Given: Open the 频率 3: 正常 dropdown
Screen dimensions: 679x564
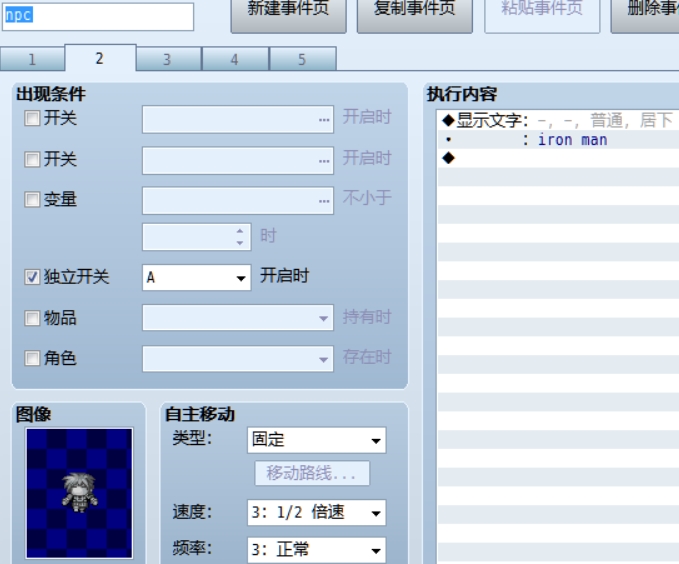Looking at the screenshot, I should click(x=317, y=550).
